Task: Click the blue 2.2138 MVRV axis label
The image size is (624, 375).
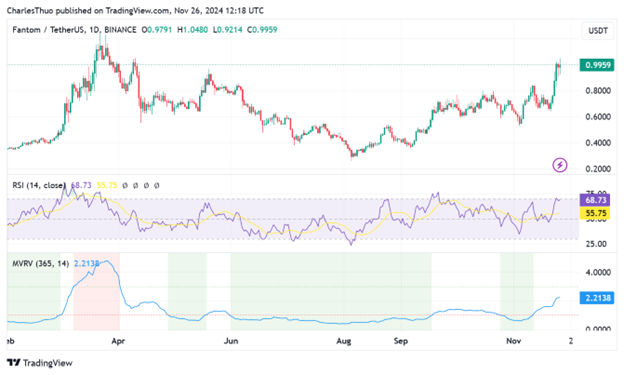Action: pyautogui.click(x=597, y=298)
